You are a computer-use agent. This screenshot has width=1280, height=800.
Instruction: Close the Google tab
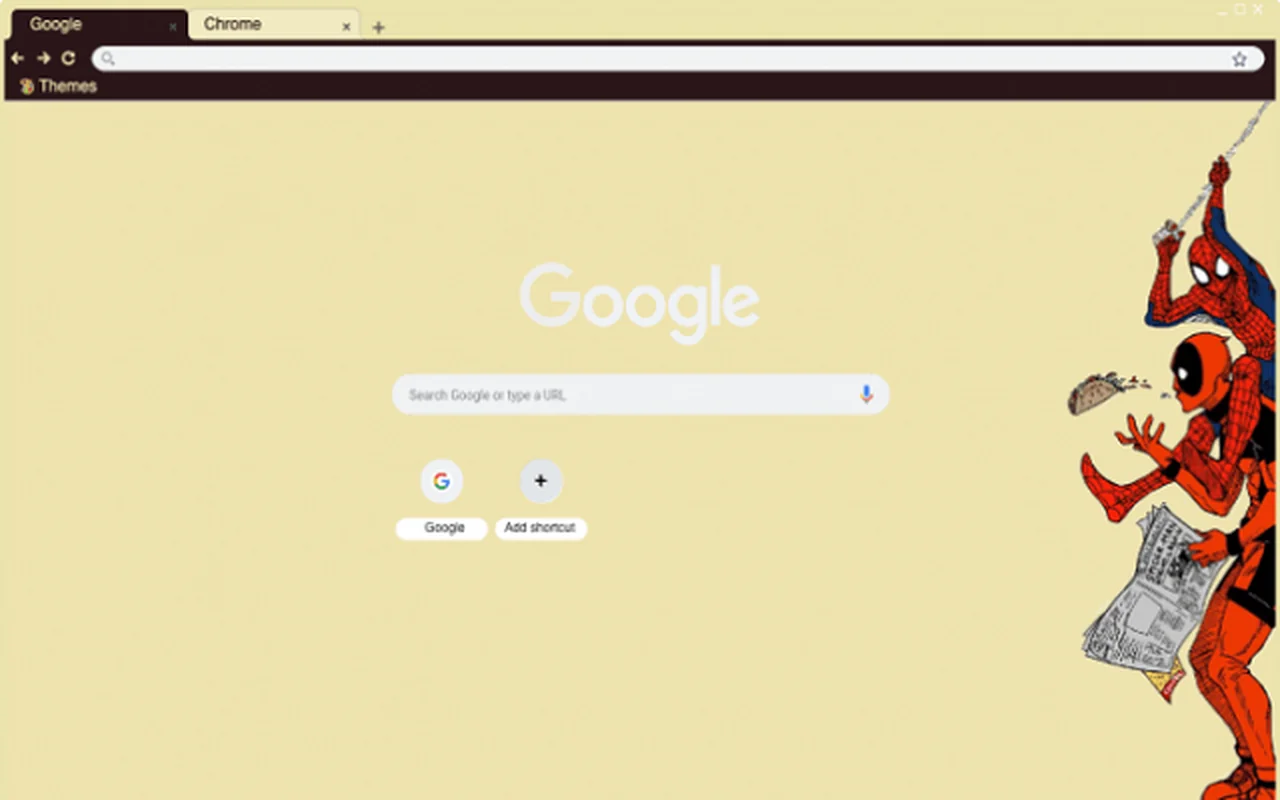[172, 27]
